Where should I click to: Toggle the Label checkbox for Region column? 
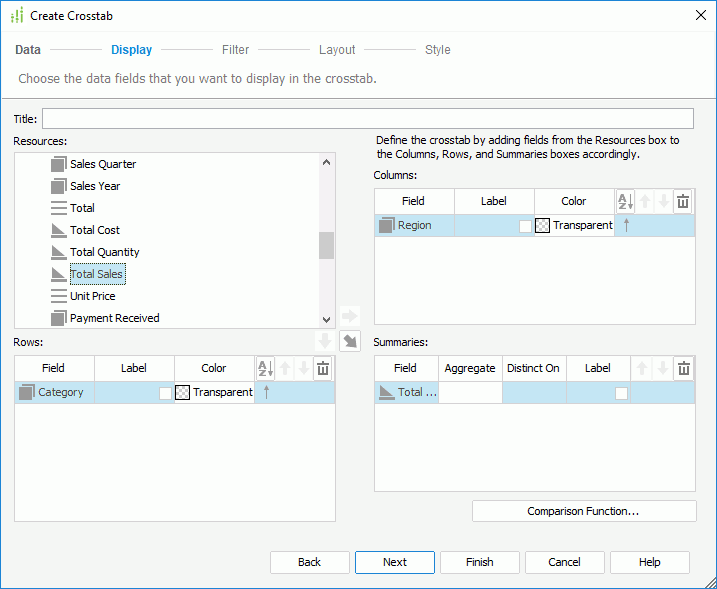click(x=525, y=226)
